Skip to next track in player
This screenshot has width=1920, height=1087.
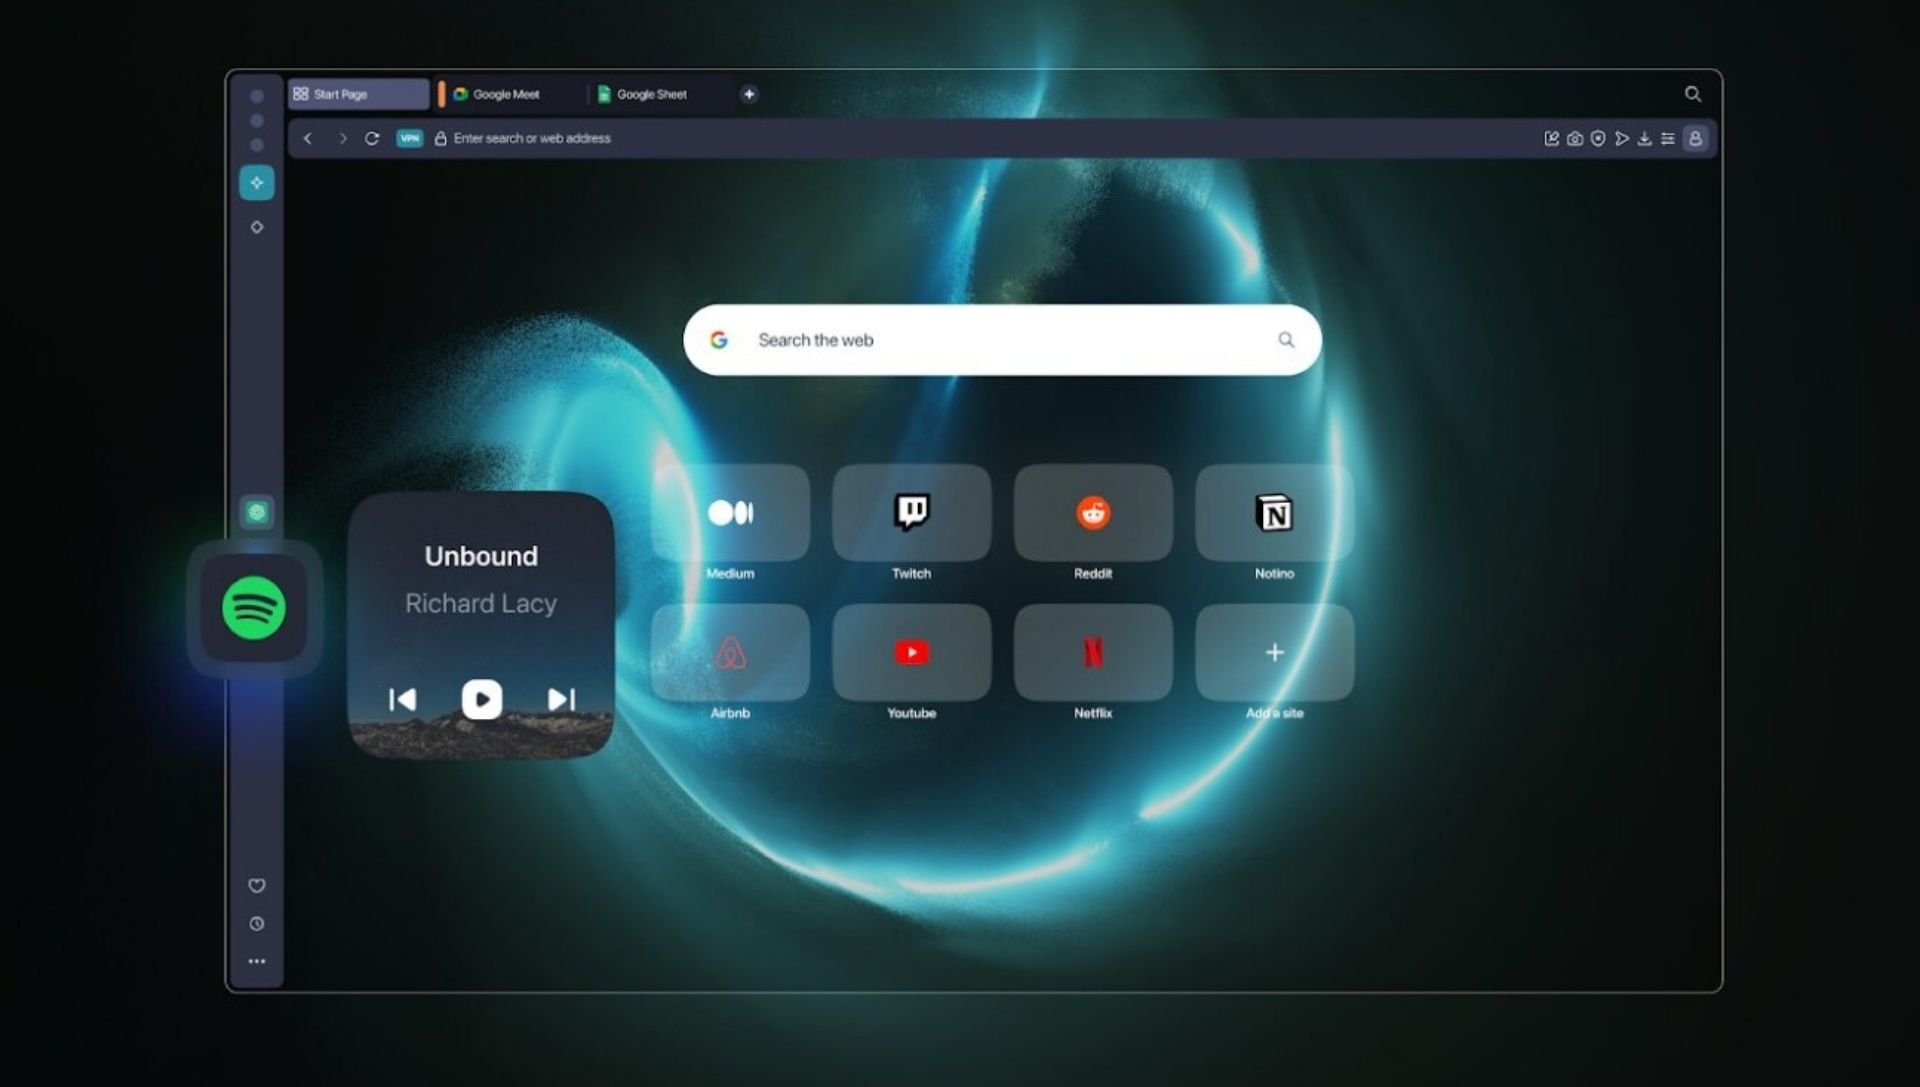pos(561,699)
